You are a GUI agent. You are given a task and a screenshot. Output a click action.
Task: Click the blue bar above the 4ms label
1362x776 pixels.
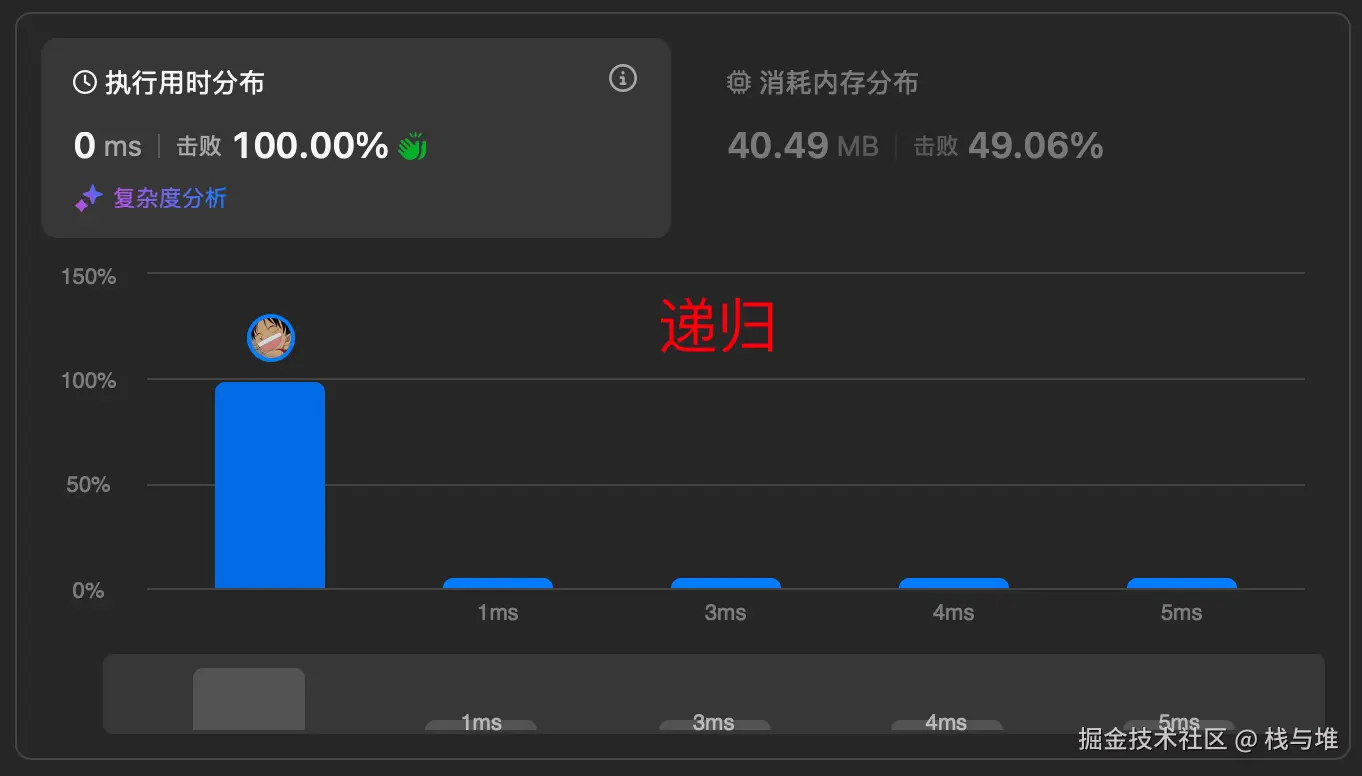pos(954,583)
